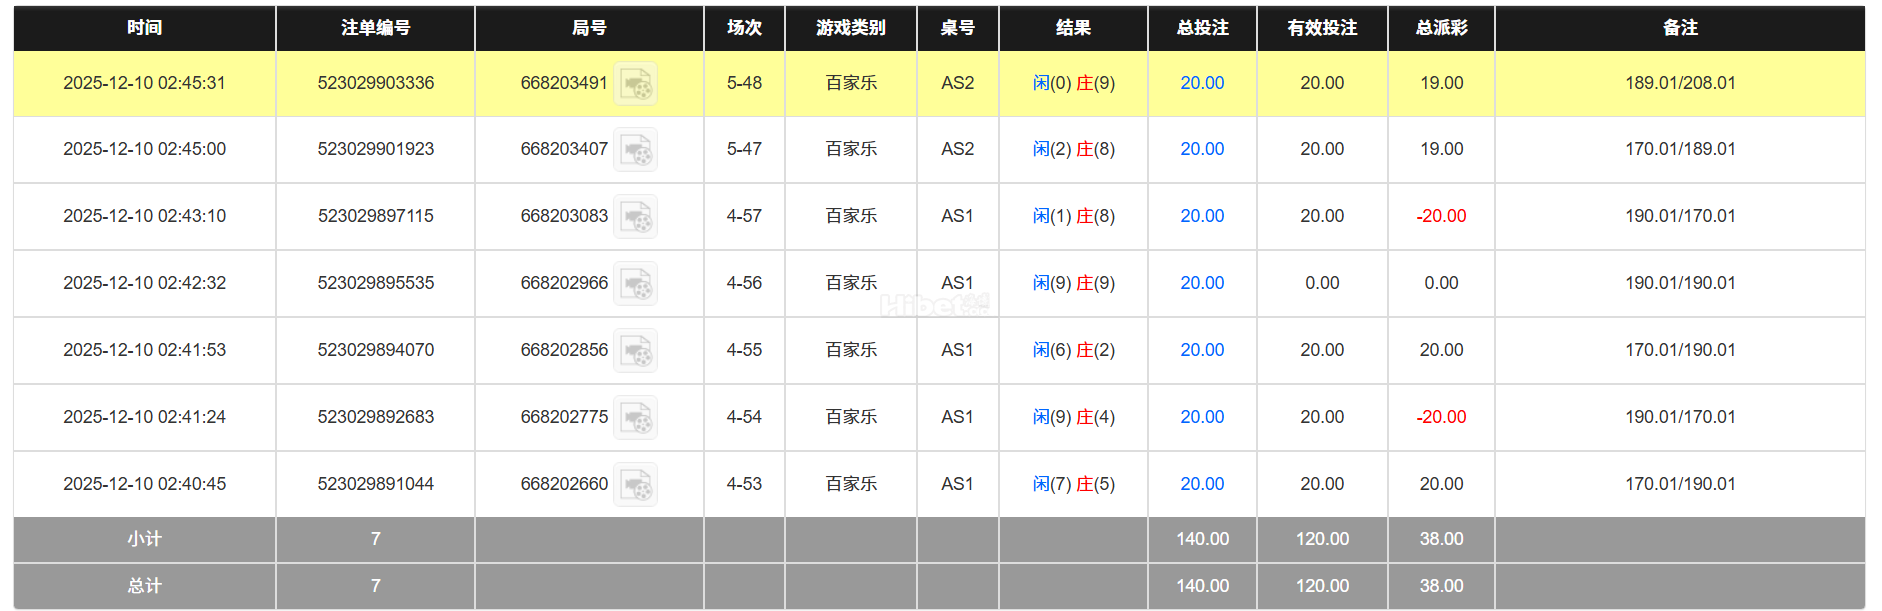This screenshot has height=611, width=1882.
Task: Select order number 523029891044
Action: 375,484
